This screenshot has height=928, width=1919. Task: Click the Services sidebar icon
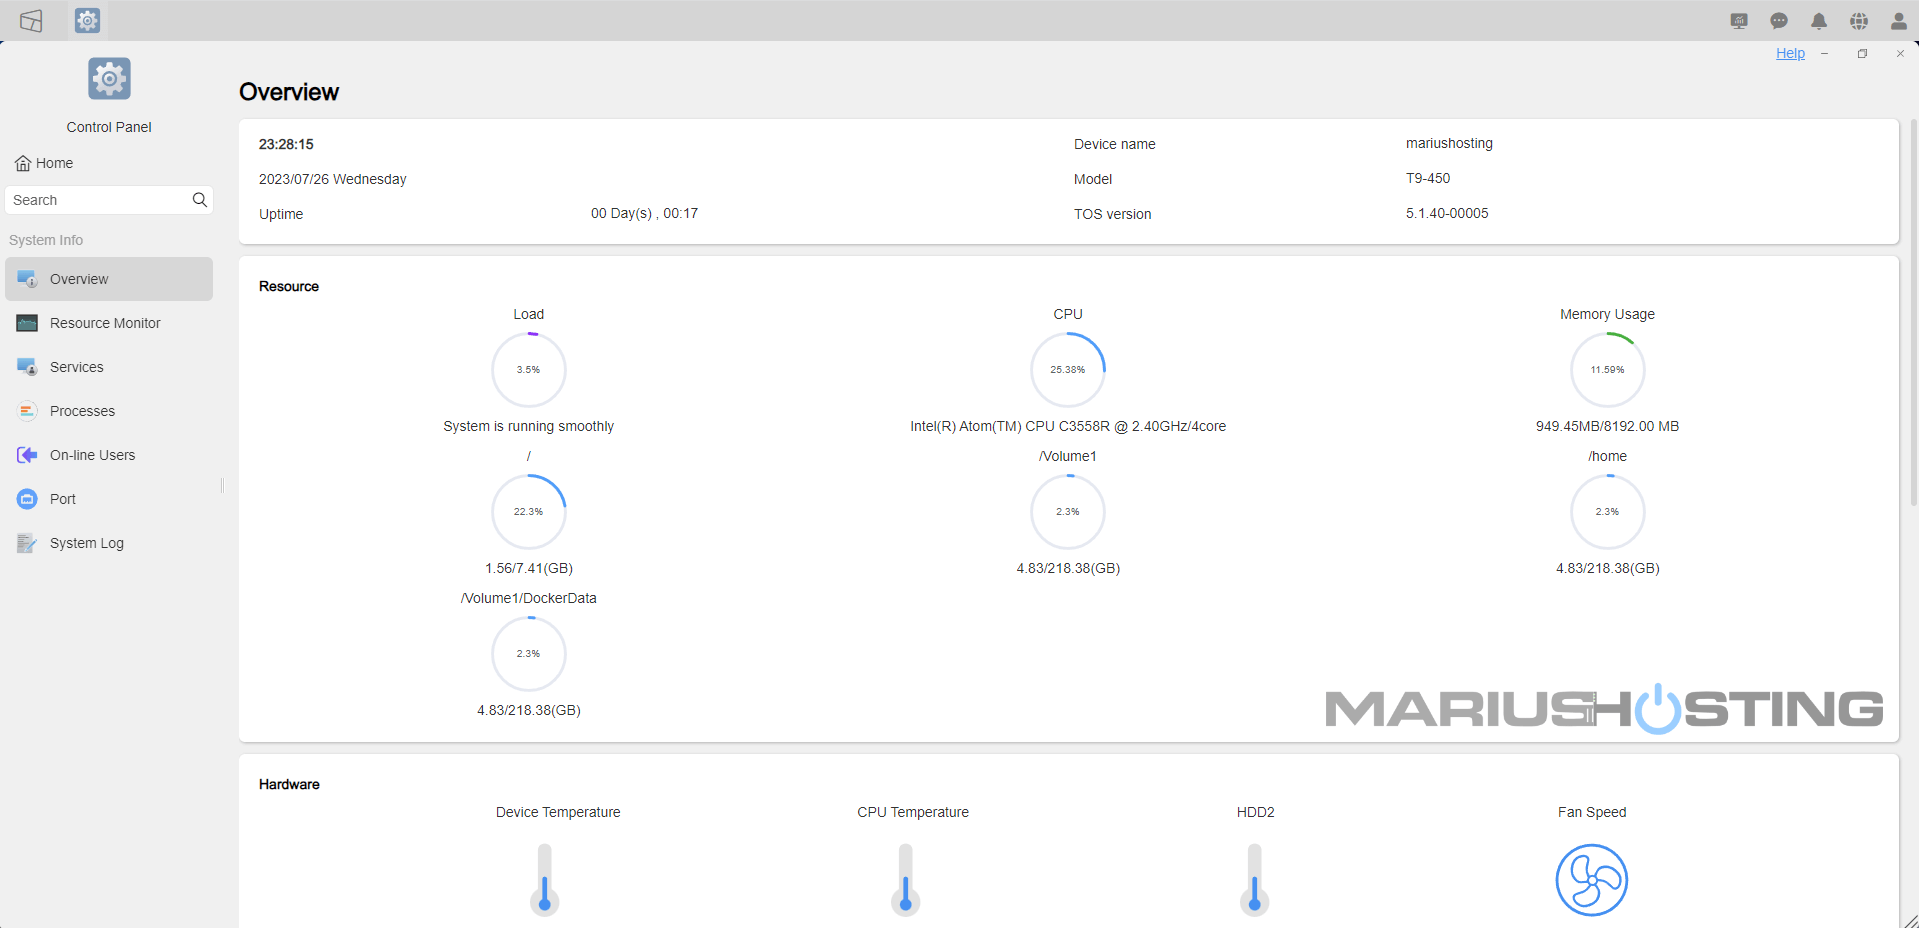click(27, 367)
